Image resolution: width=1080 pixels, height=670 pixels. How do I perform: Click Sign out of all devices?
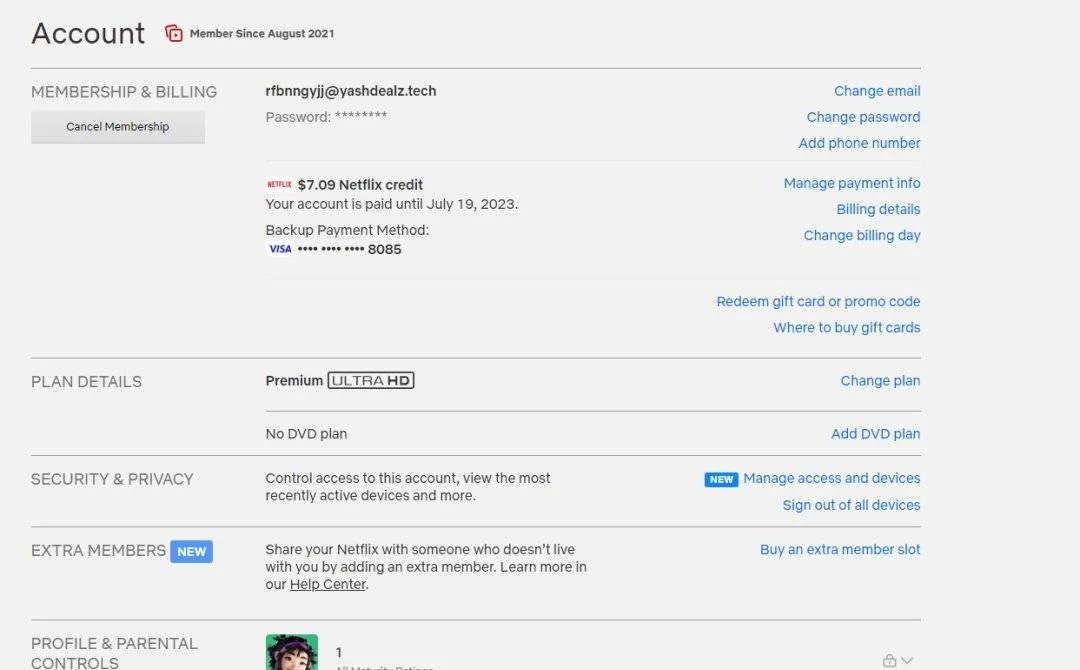coord(851,505)
